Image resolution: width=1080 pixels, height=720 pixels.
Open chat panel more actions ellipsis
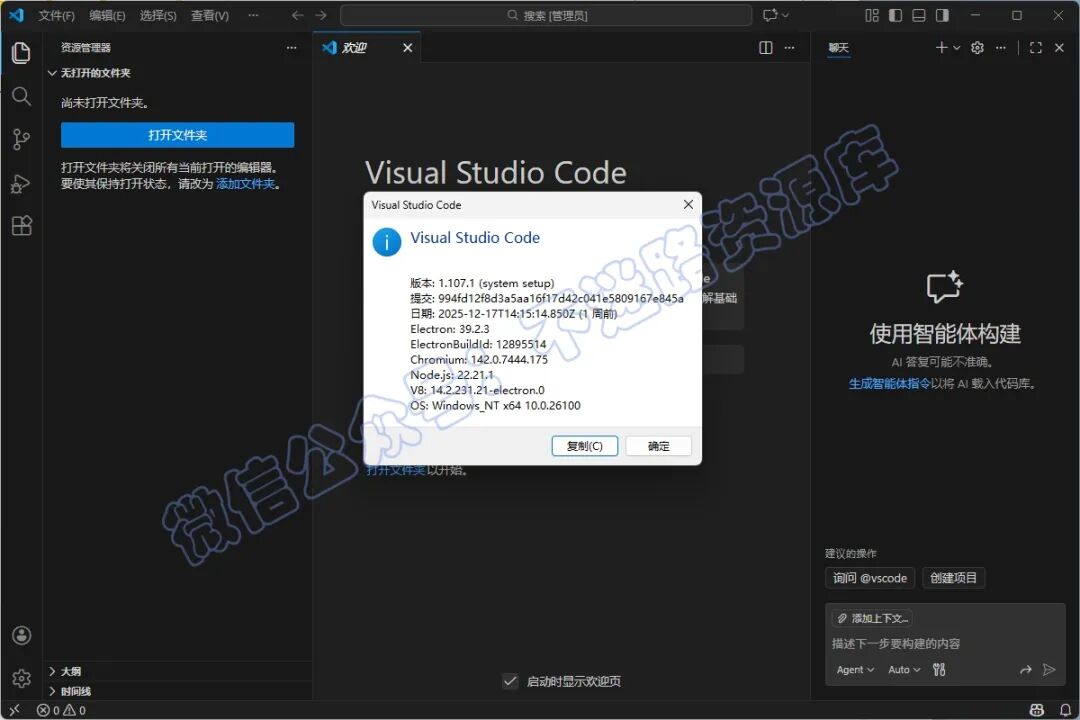tap(1001, 48)
